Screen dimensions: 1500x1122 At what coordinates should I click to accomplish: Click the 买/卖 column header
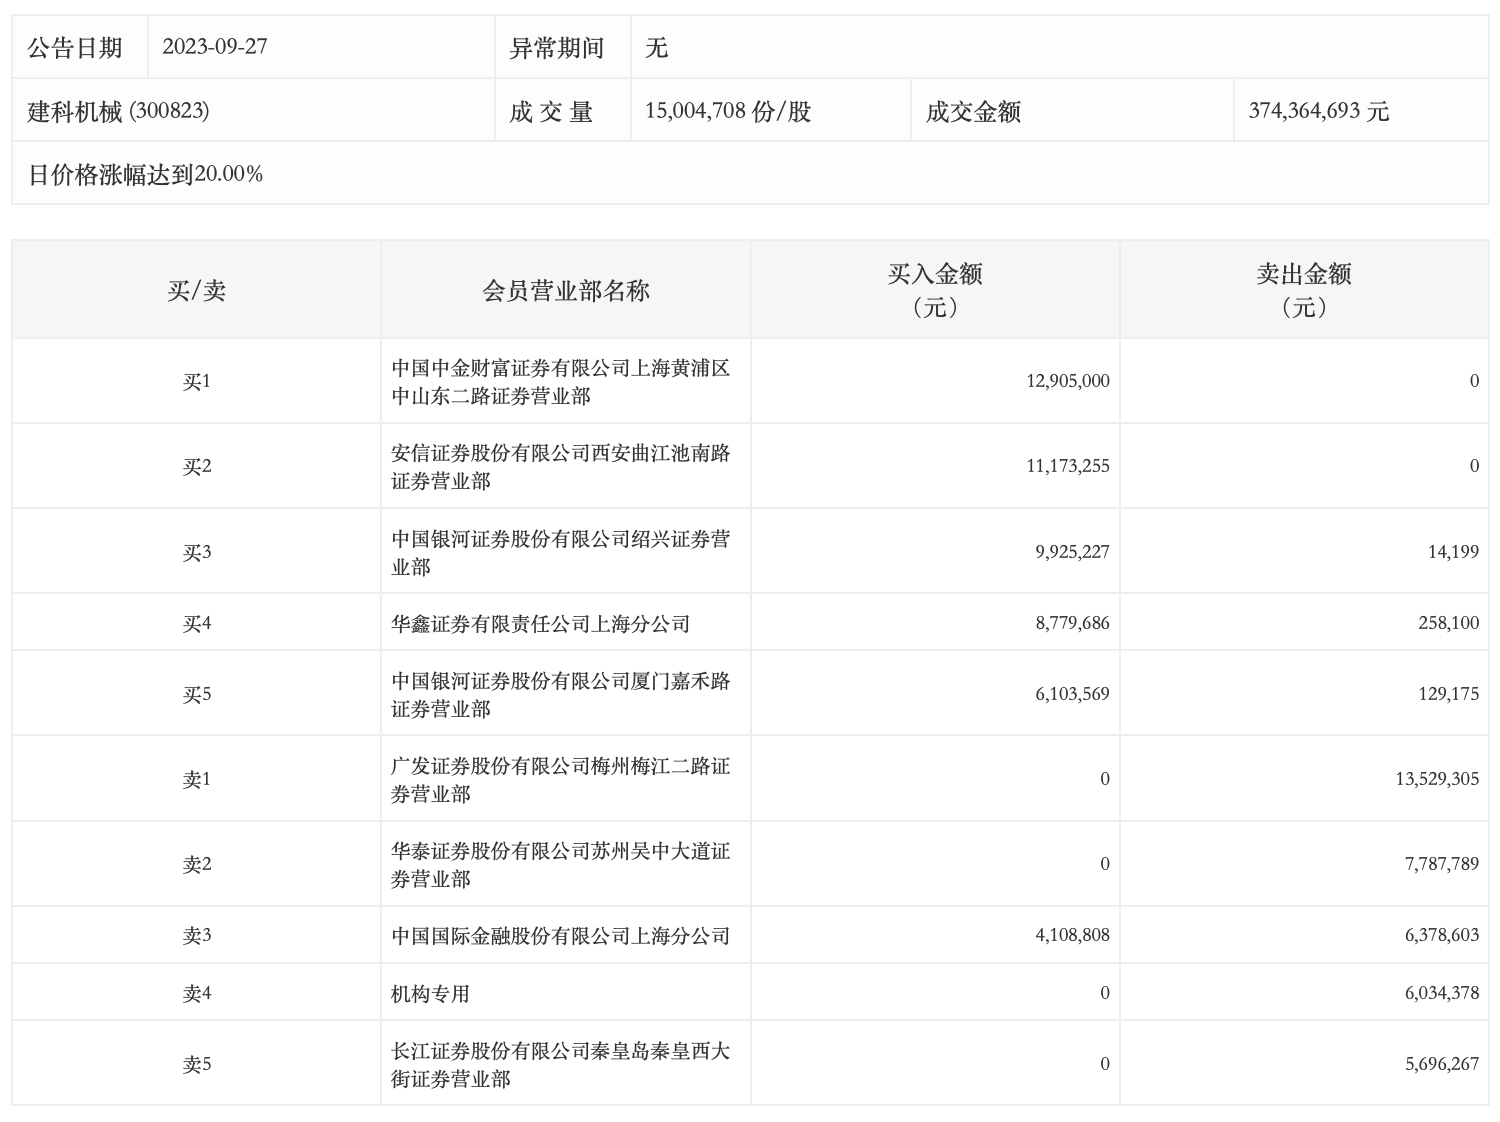[x=196, y=290]
